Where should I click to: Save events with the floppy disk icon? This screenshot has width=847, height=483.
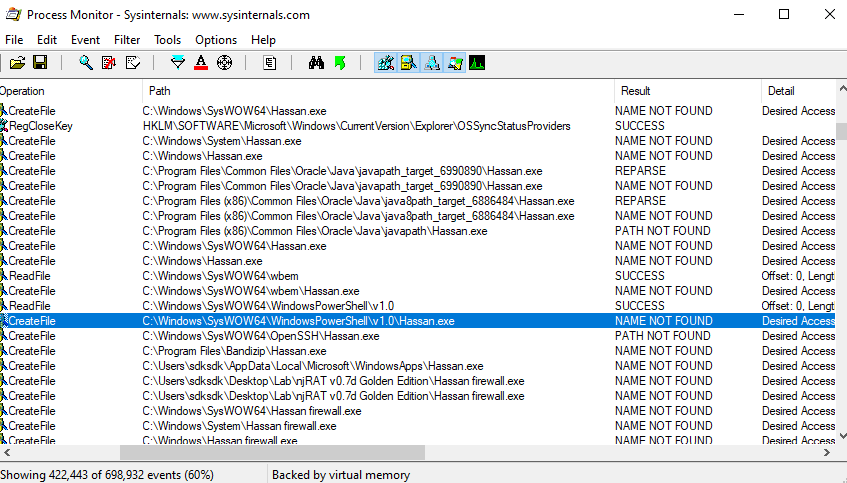tap(40, 63)
